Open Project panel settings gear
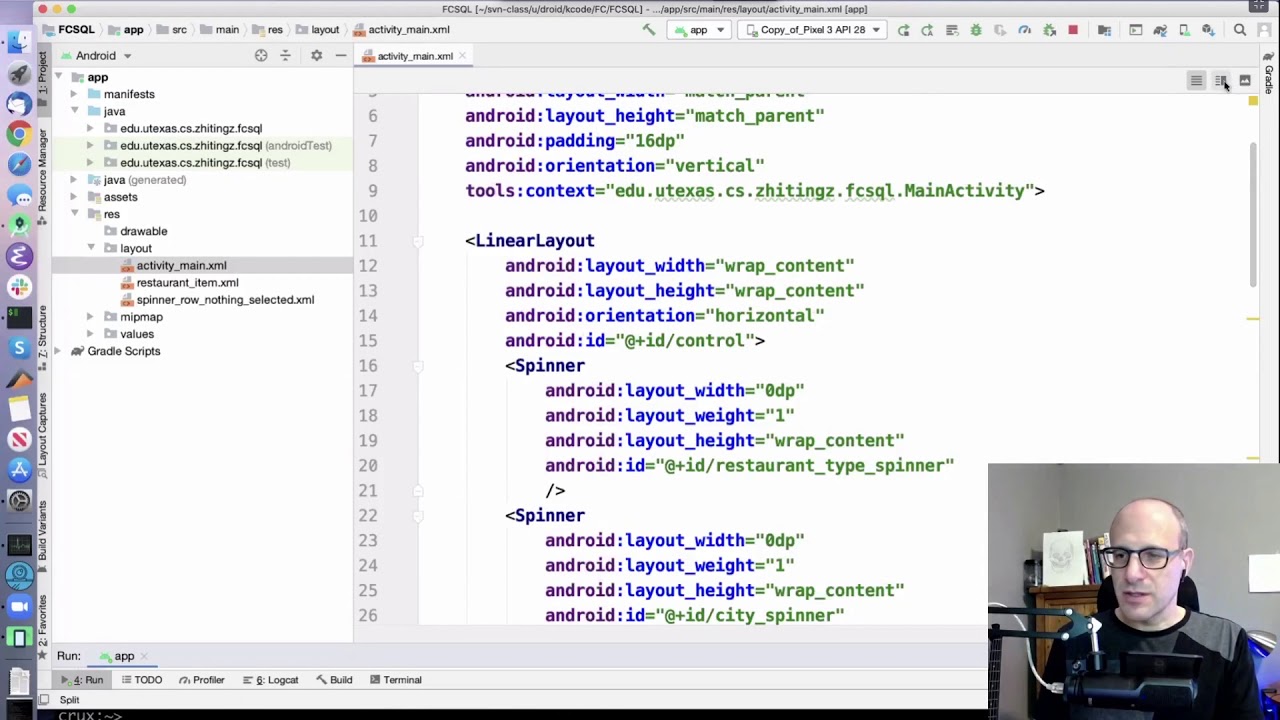 click(316, 56)
